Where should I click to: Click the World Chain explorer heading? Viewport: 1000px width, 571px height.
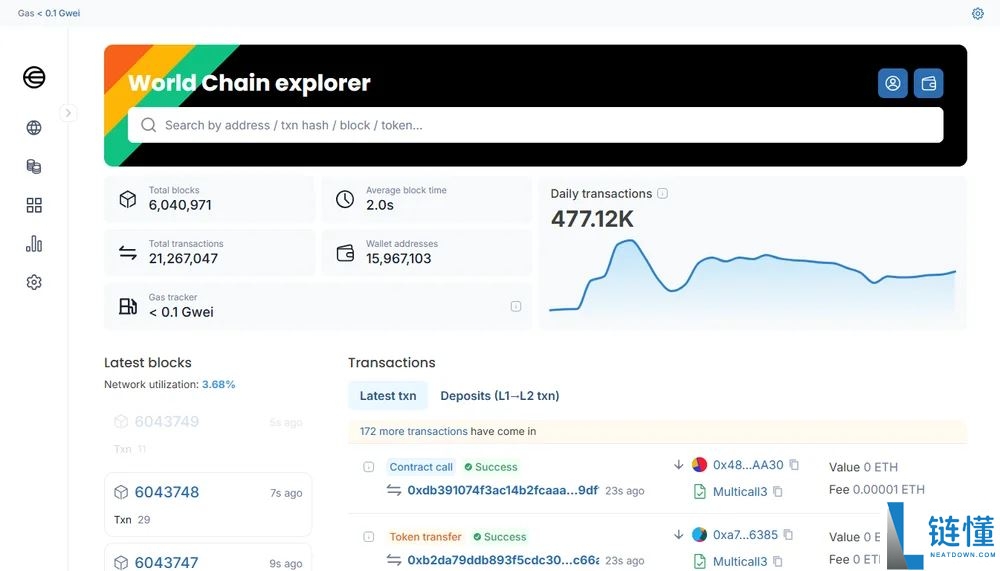(249, 83)
